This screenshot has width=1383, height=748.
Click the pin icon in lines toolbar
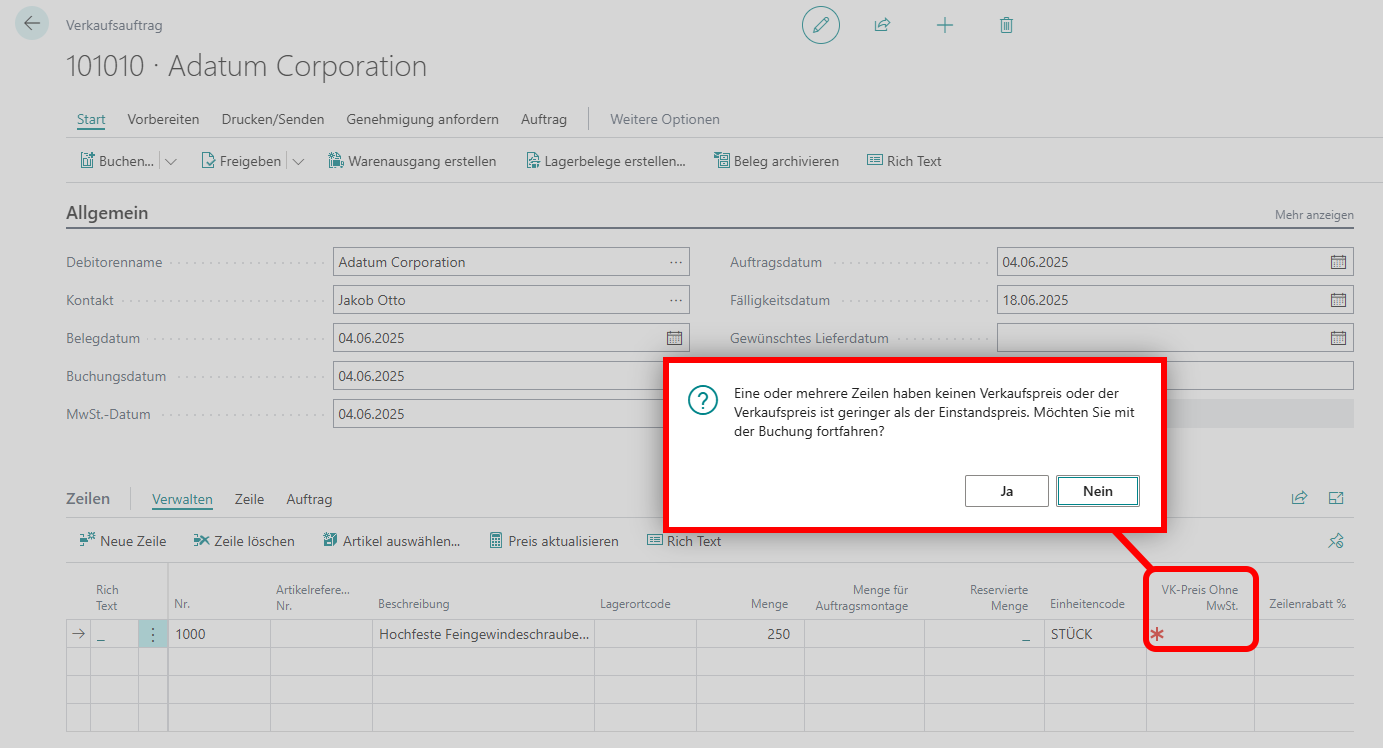pyautogui.click(x=1336, y=541)
